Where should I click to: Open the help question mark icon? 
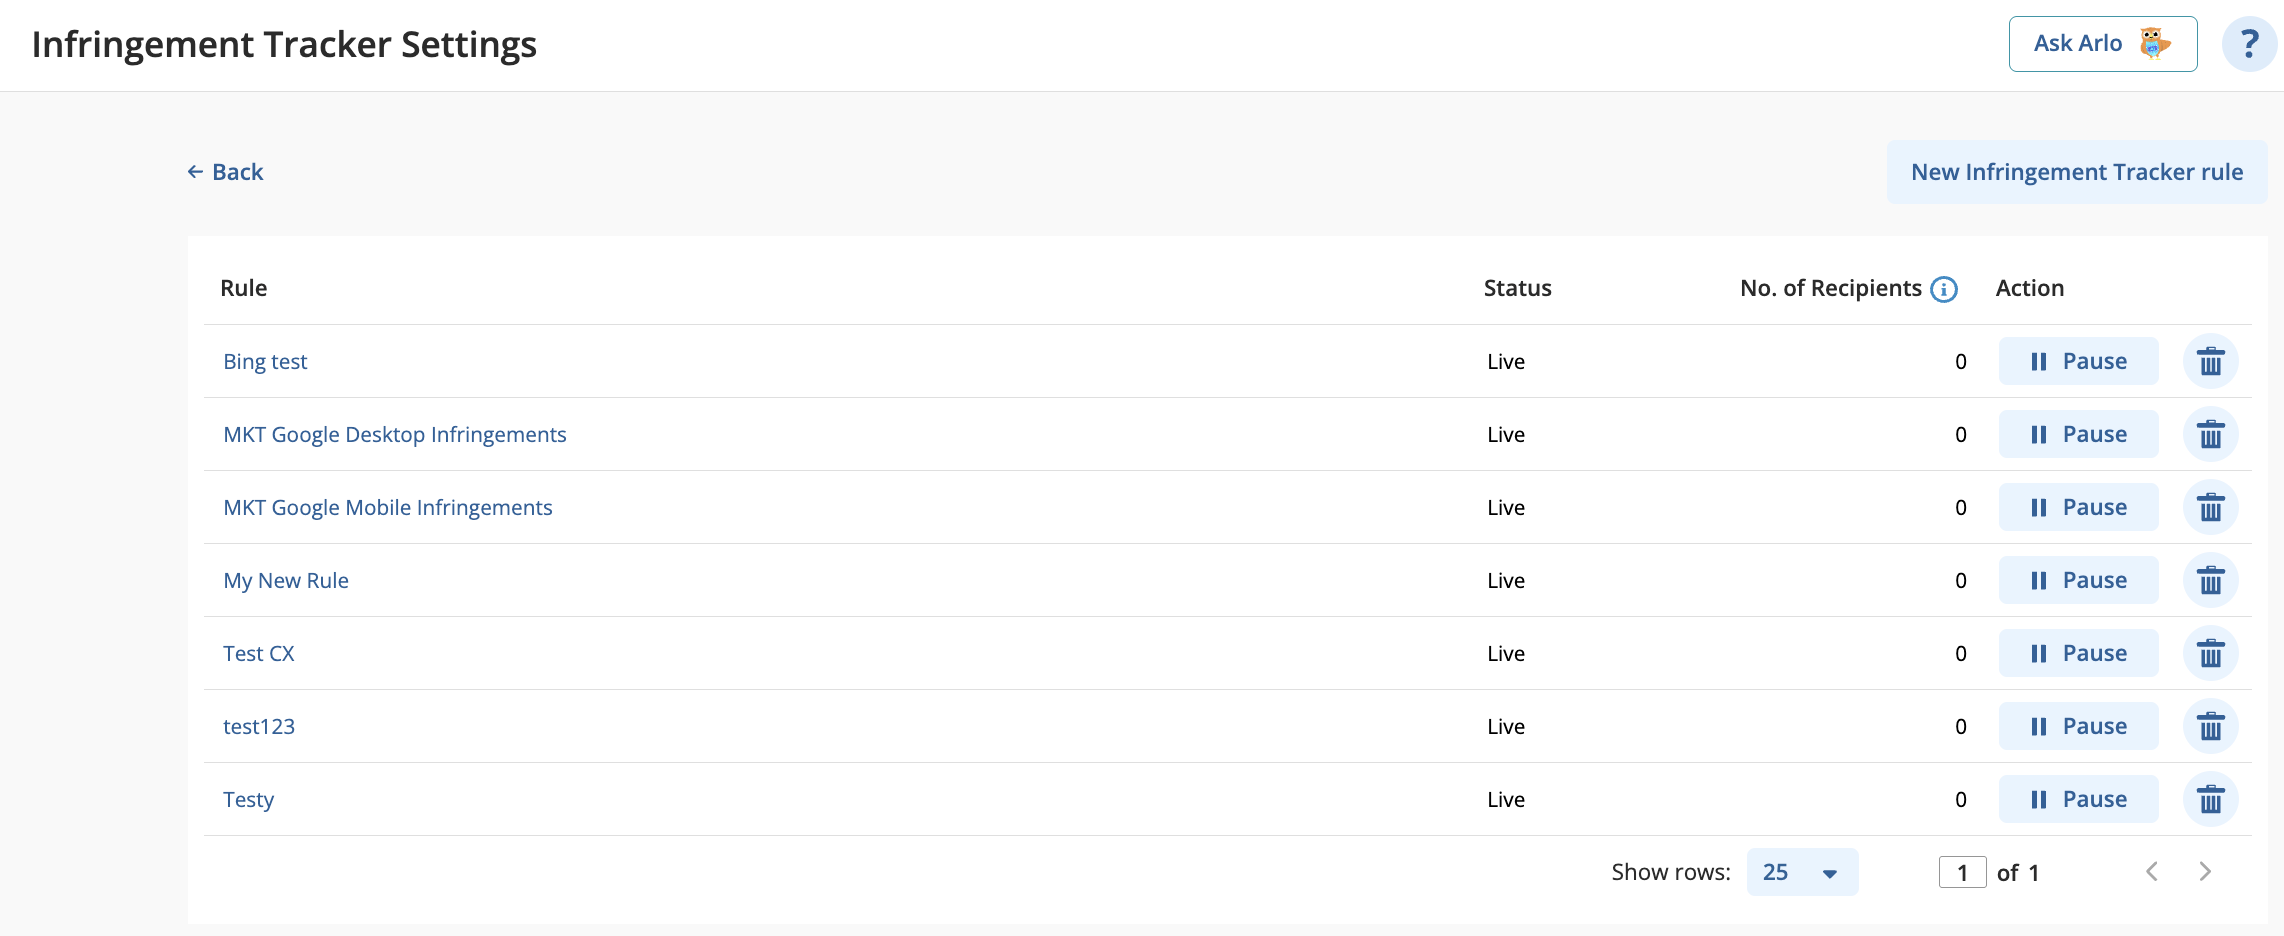[2249, 44]
